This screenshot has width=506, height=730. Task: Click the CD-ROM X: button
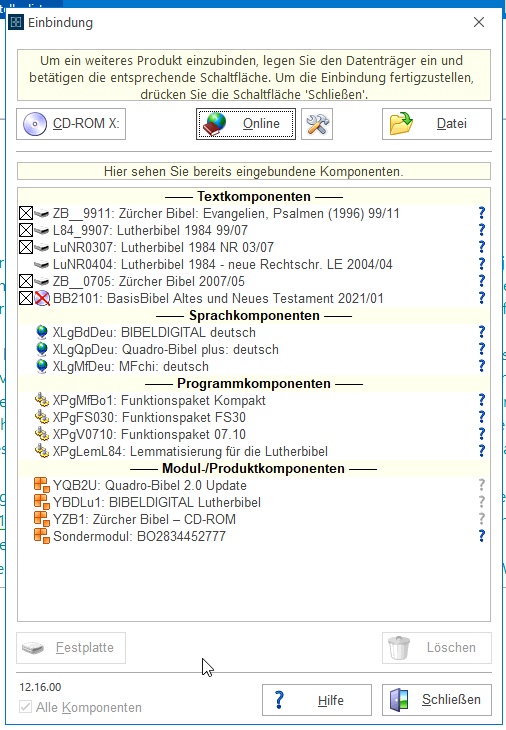(x=71, y=124)
